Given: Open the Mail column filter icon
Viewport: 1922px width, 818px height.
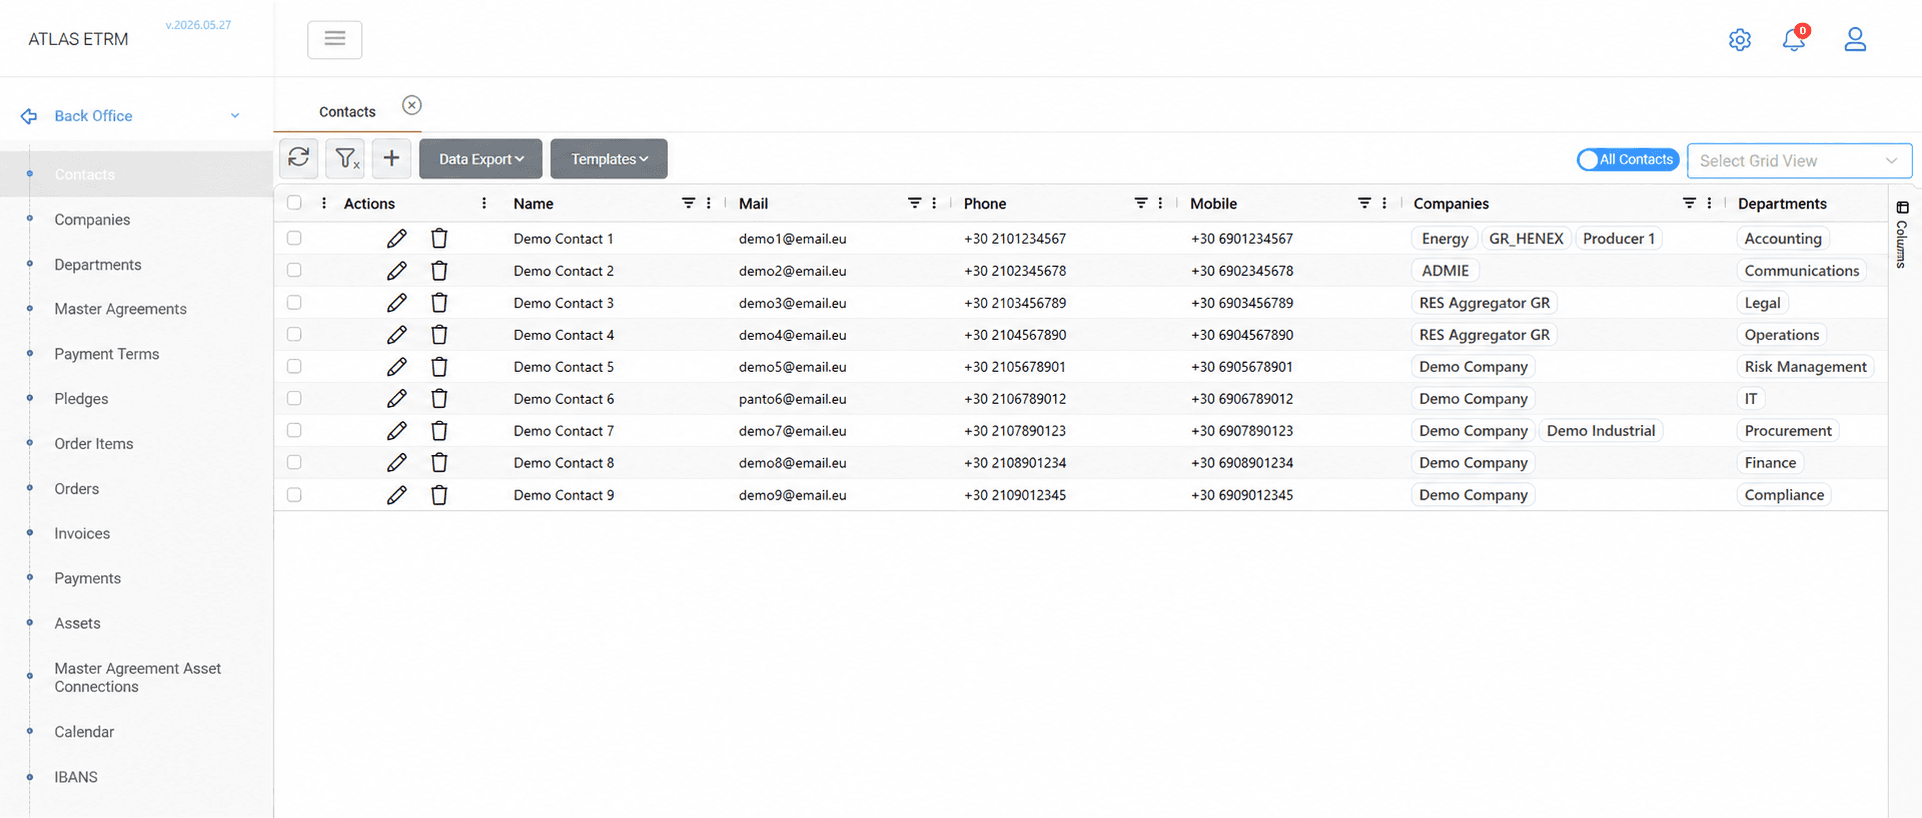Looking at the screenshot, I should coord(914,203).
